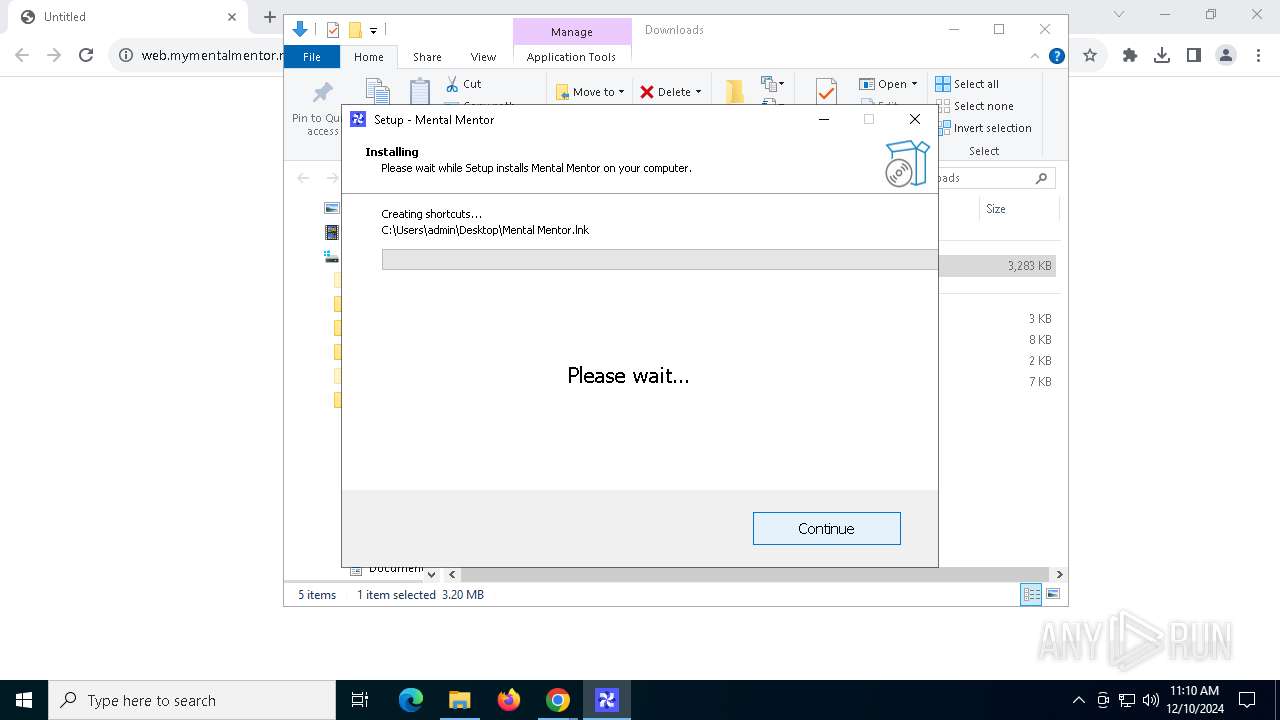Screen dimensions: 1280x720
Task: Click the red Delete icon
Action: click(647, 92)
